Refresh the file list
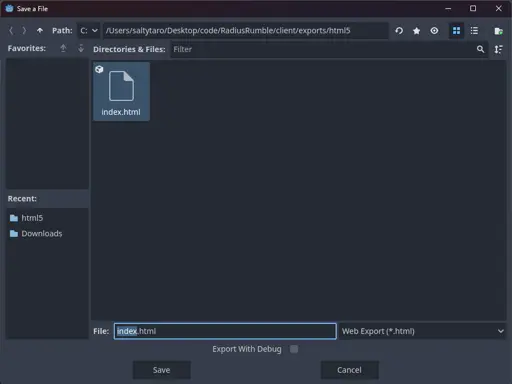This screenshot has height=384, width=512. (x=399, y=31)
